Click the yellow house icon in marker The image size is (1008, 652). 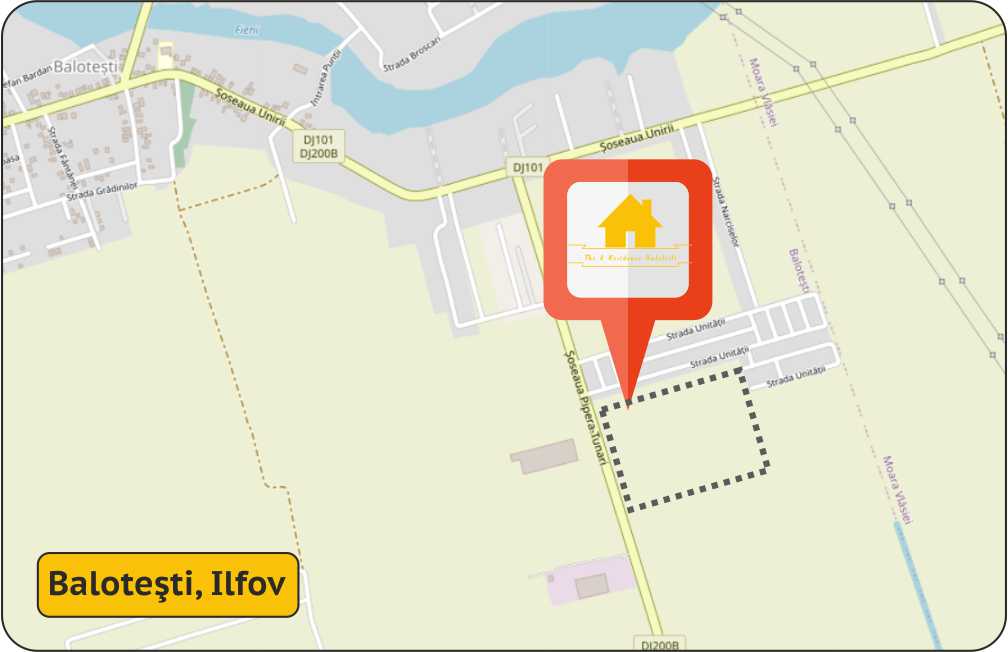(x=629, y=222)
